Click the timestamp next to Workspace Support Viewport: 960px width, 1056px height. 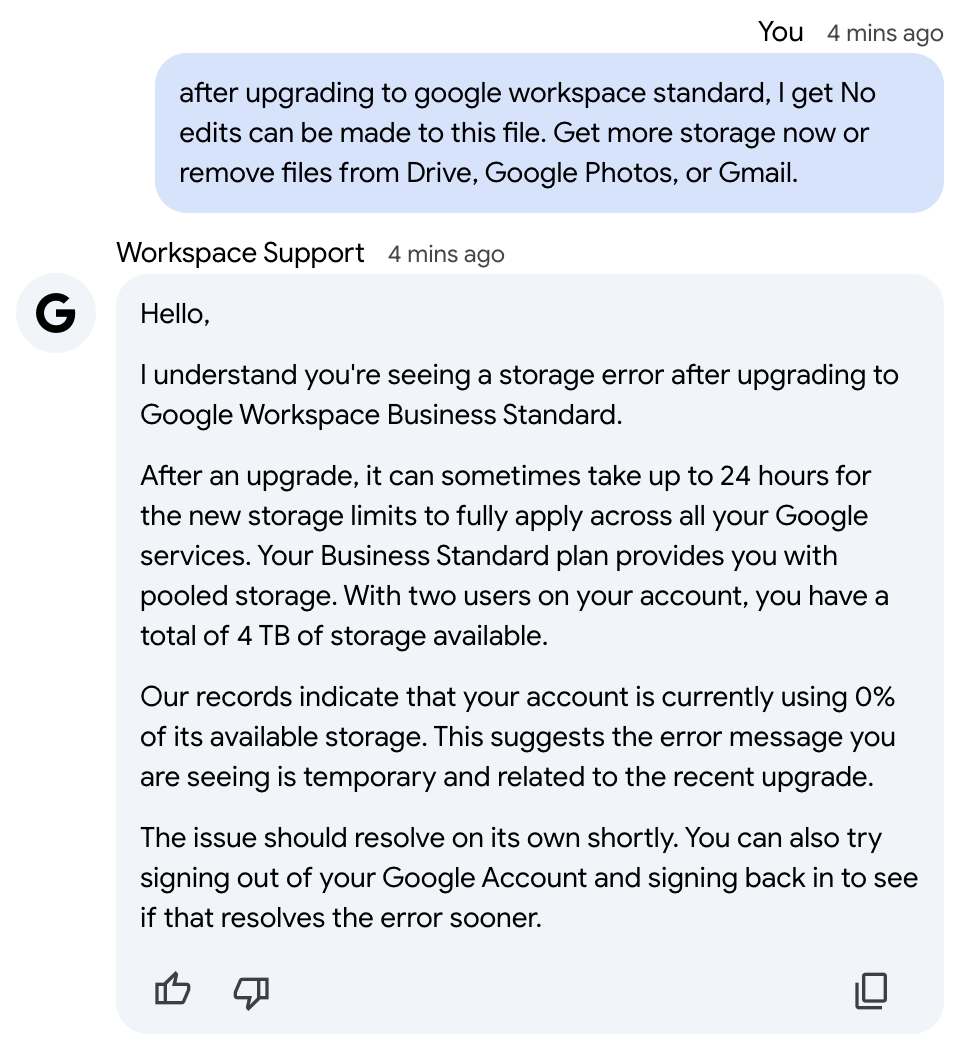click(446, 254)
